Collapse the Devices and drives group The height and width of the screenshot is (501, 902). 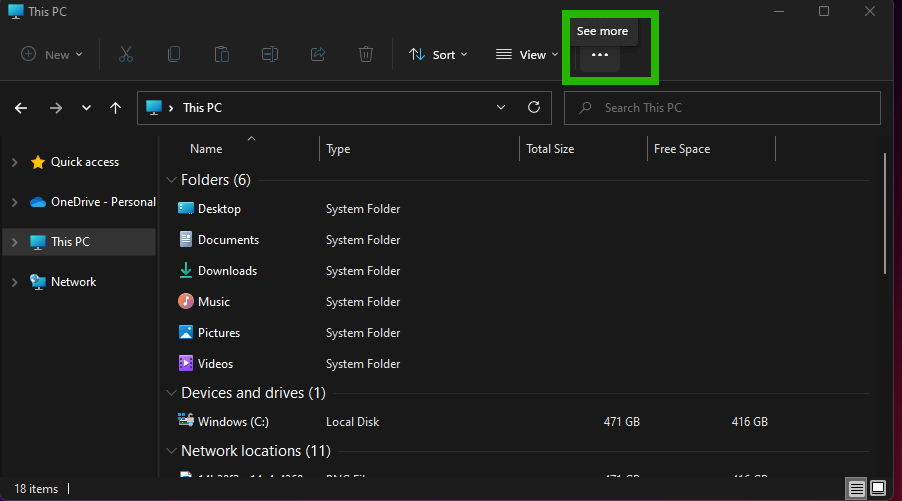point(171,393)
